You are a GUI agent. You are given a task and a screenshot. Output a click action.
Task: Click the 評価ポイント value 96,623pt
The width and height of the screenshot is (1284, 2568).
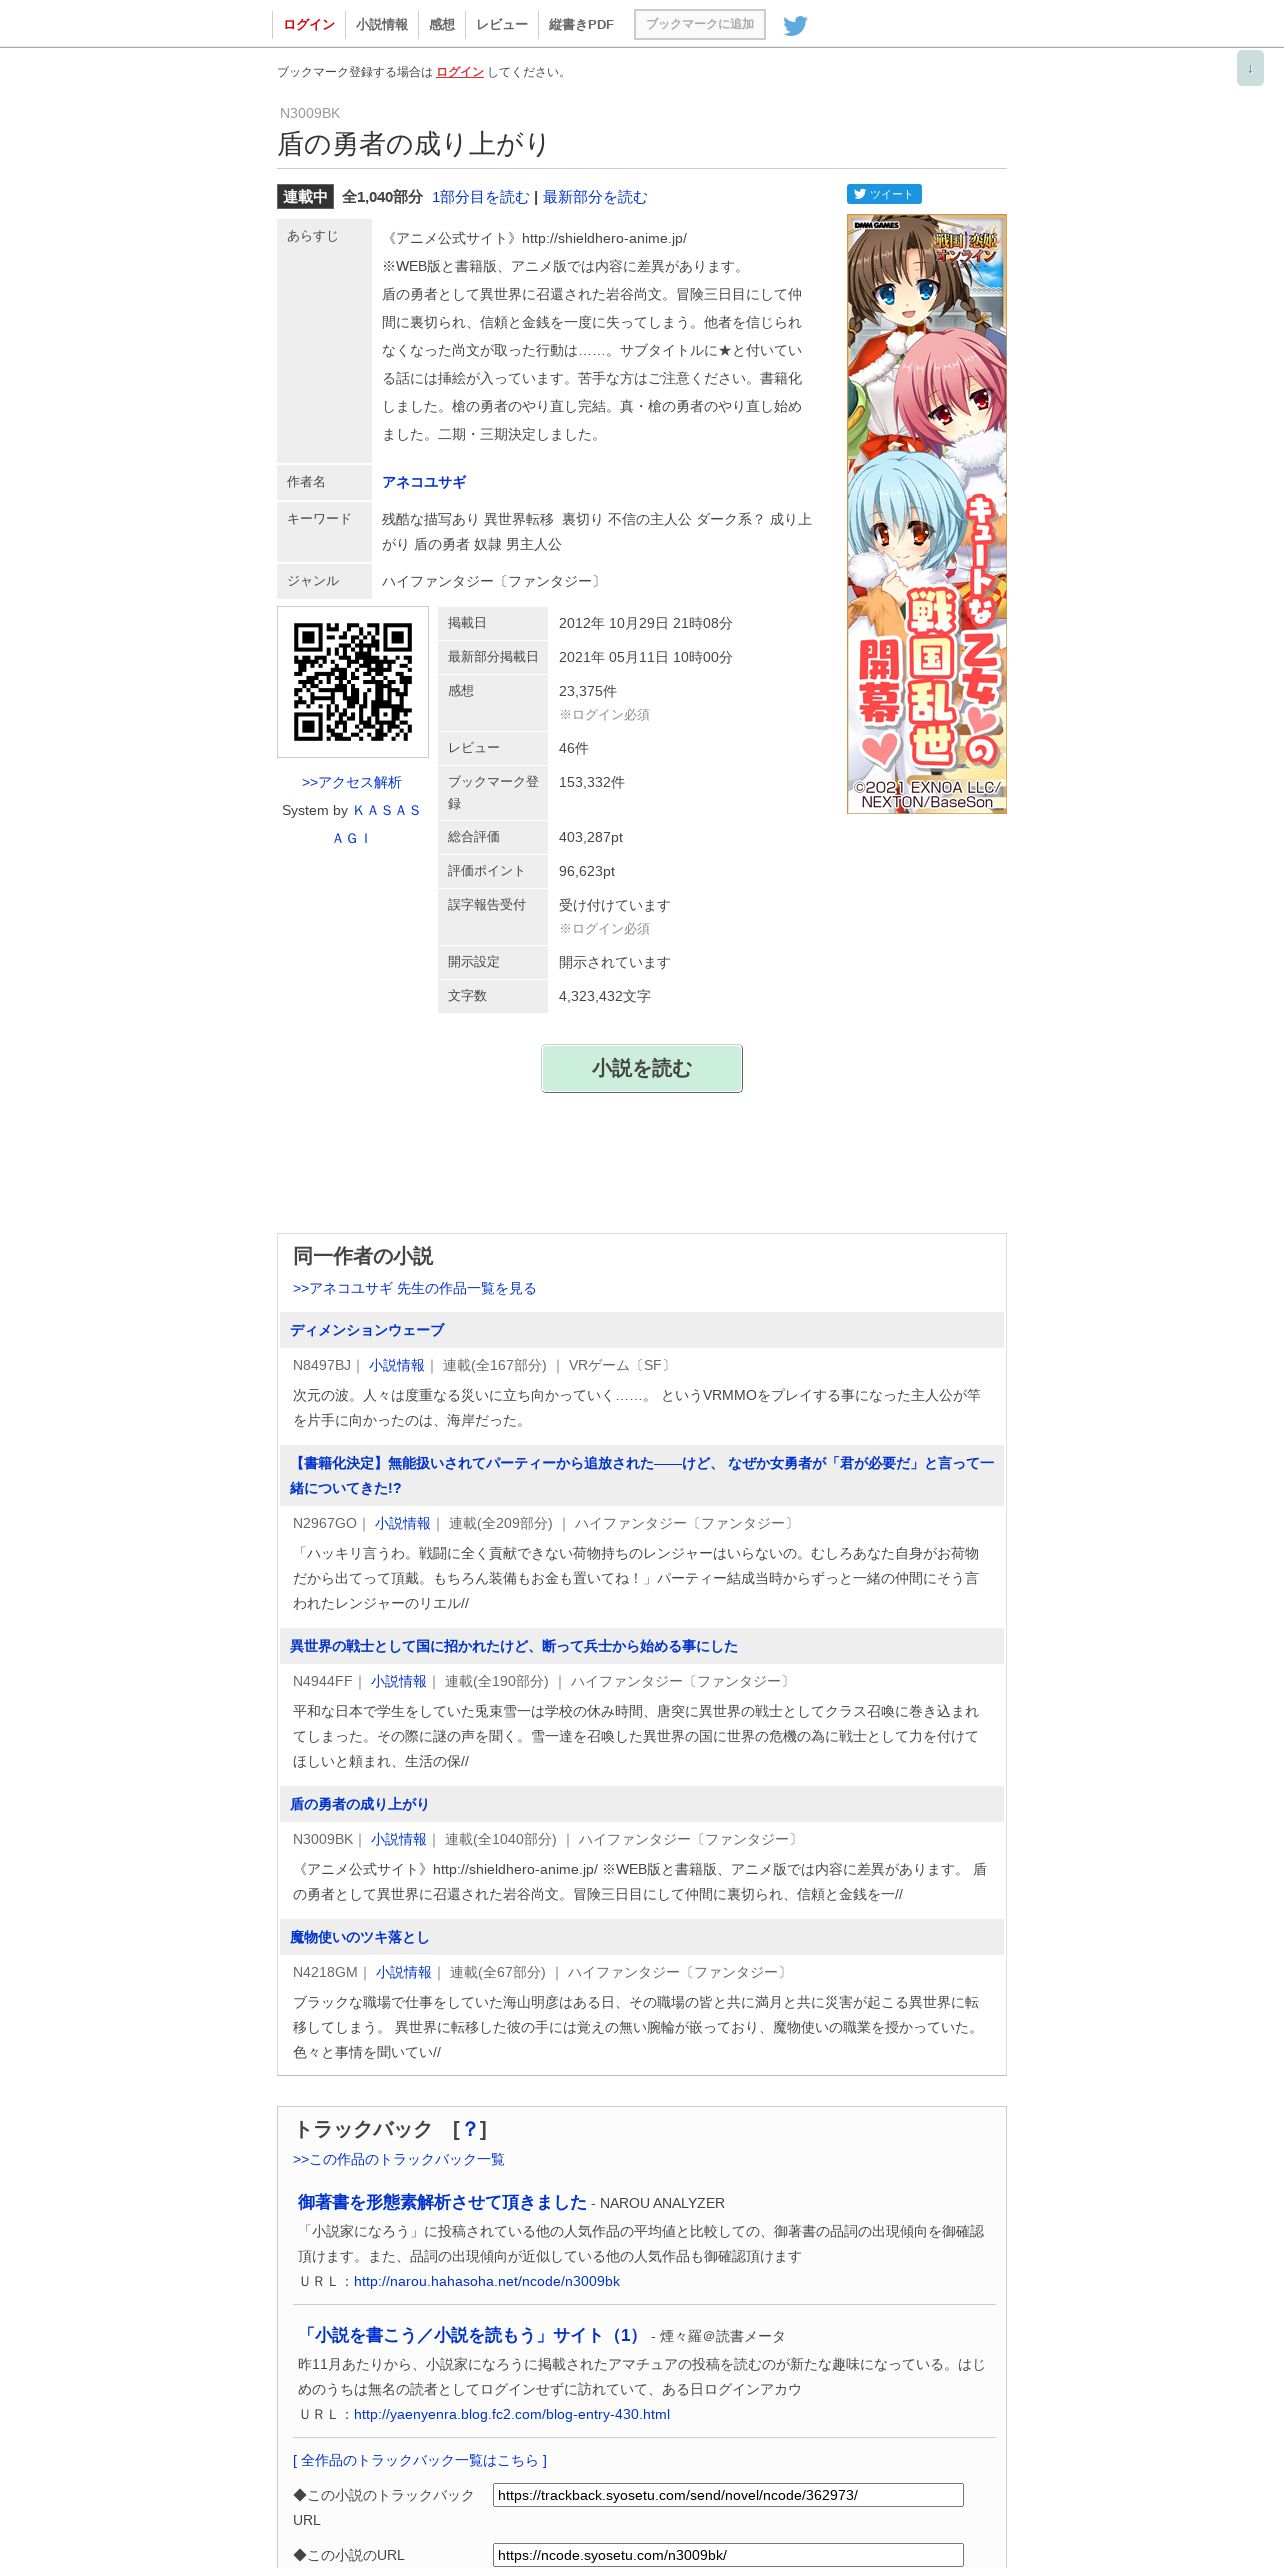[587, 871]
